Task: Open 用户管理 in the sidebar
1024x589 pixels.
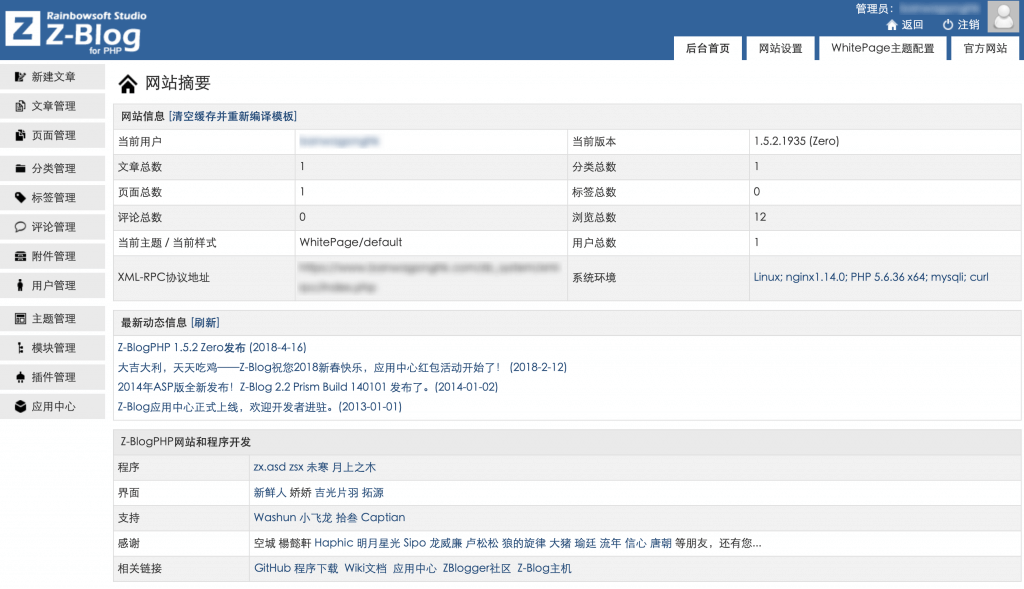Action: [52, 285]
